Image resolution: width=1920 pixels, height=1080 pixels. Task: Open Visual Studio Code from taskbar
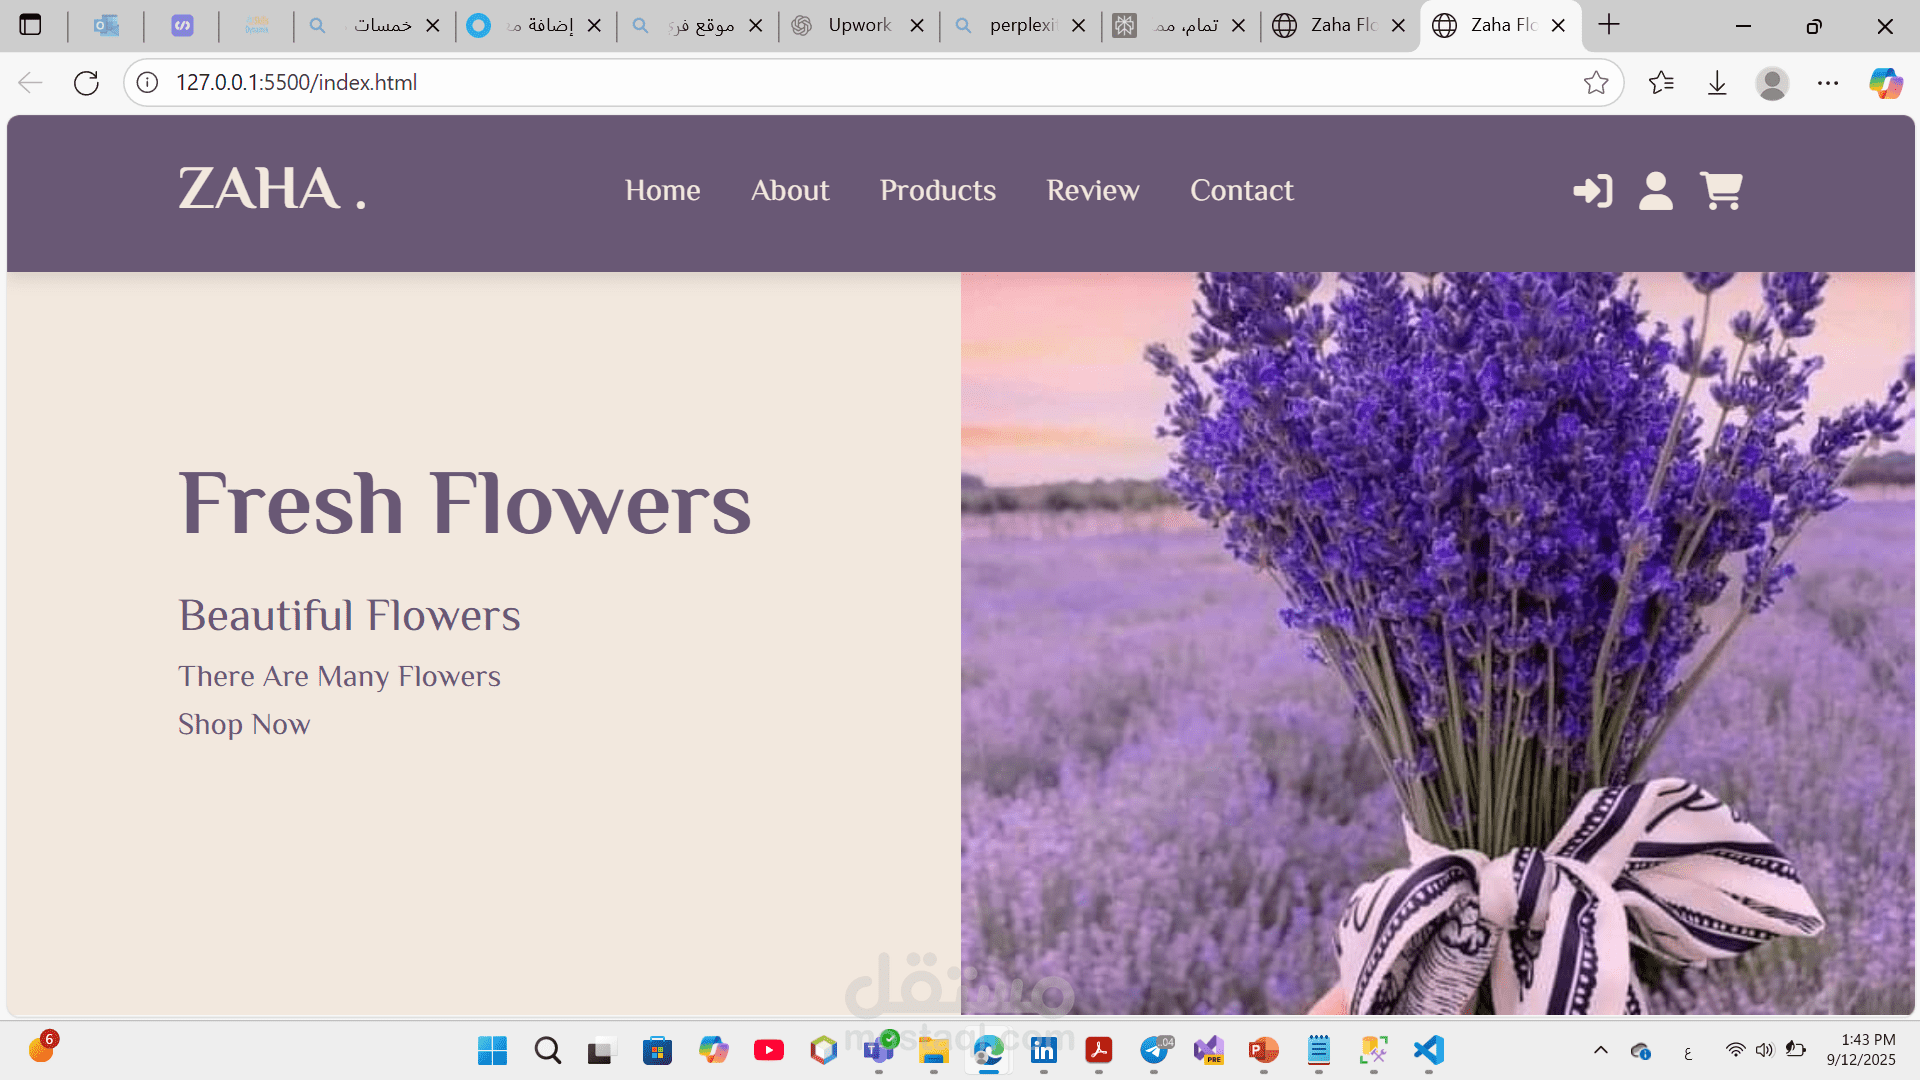[1429, 1050]
